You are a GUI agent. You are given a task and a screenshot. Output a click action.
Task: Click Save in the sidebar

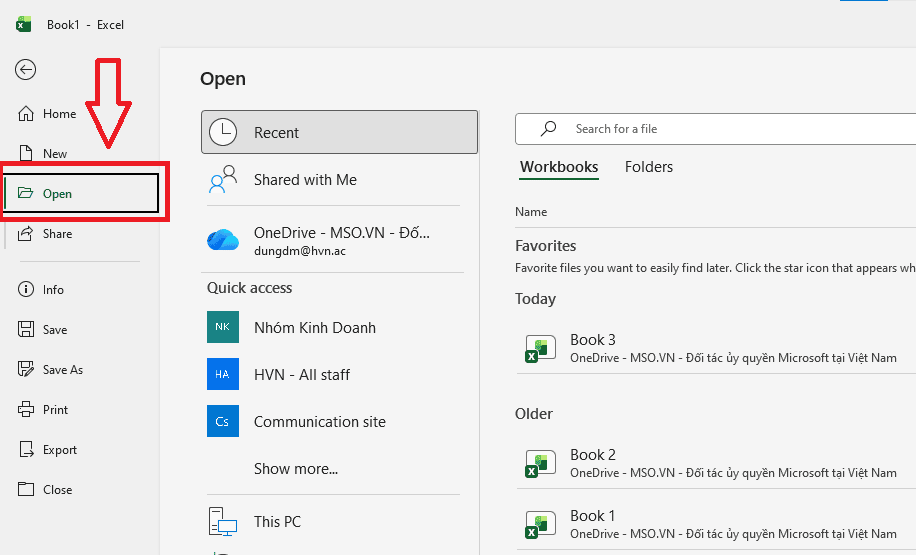click(55, 330)
